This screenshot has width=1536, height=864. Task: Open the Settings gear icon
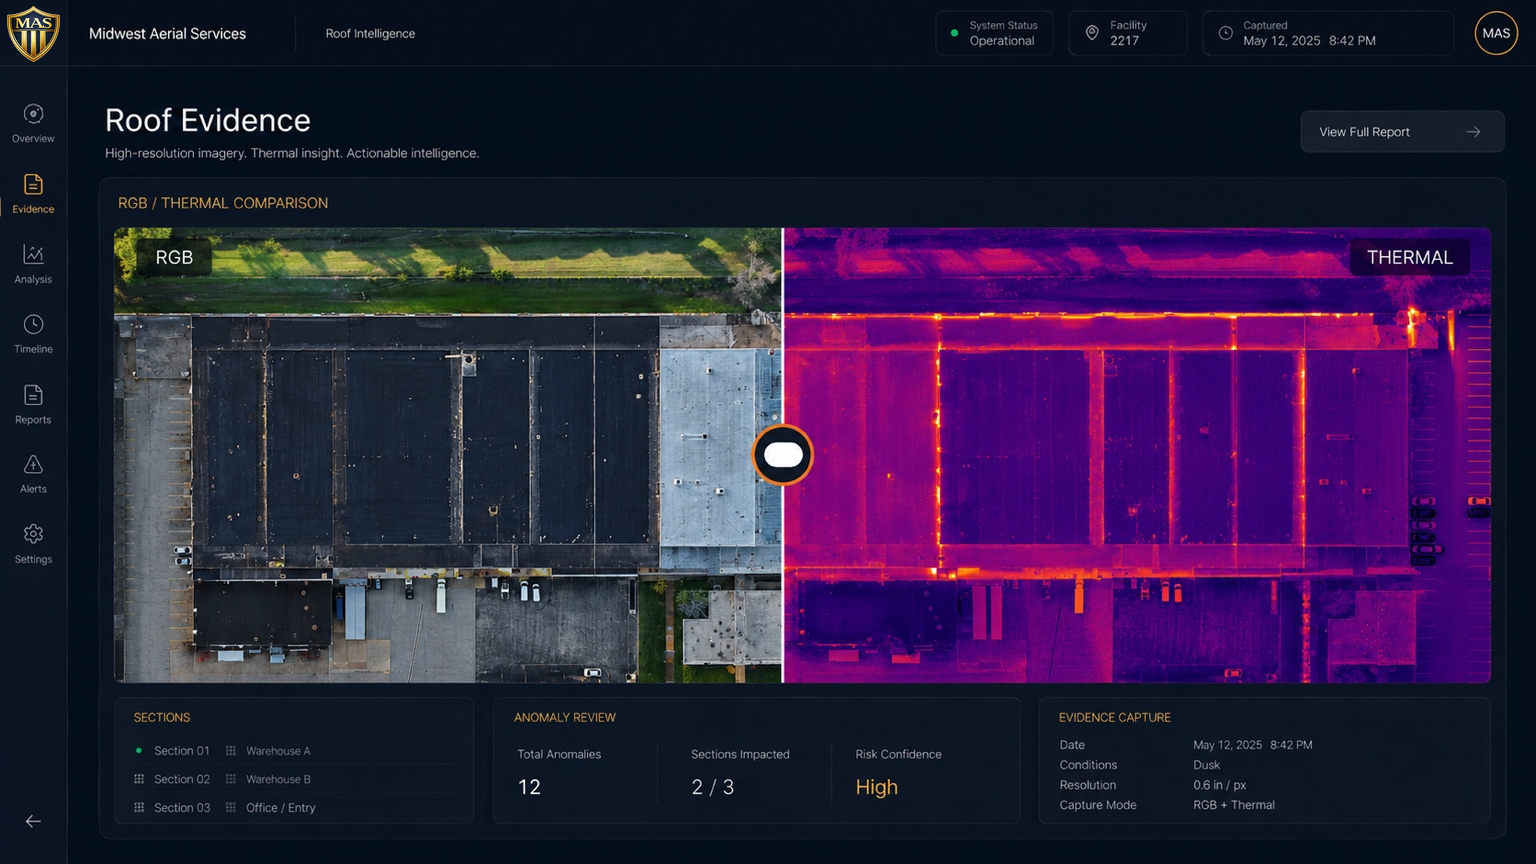coord(33,534)
